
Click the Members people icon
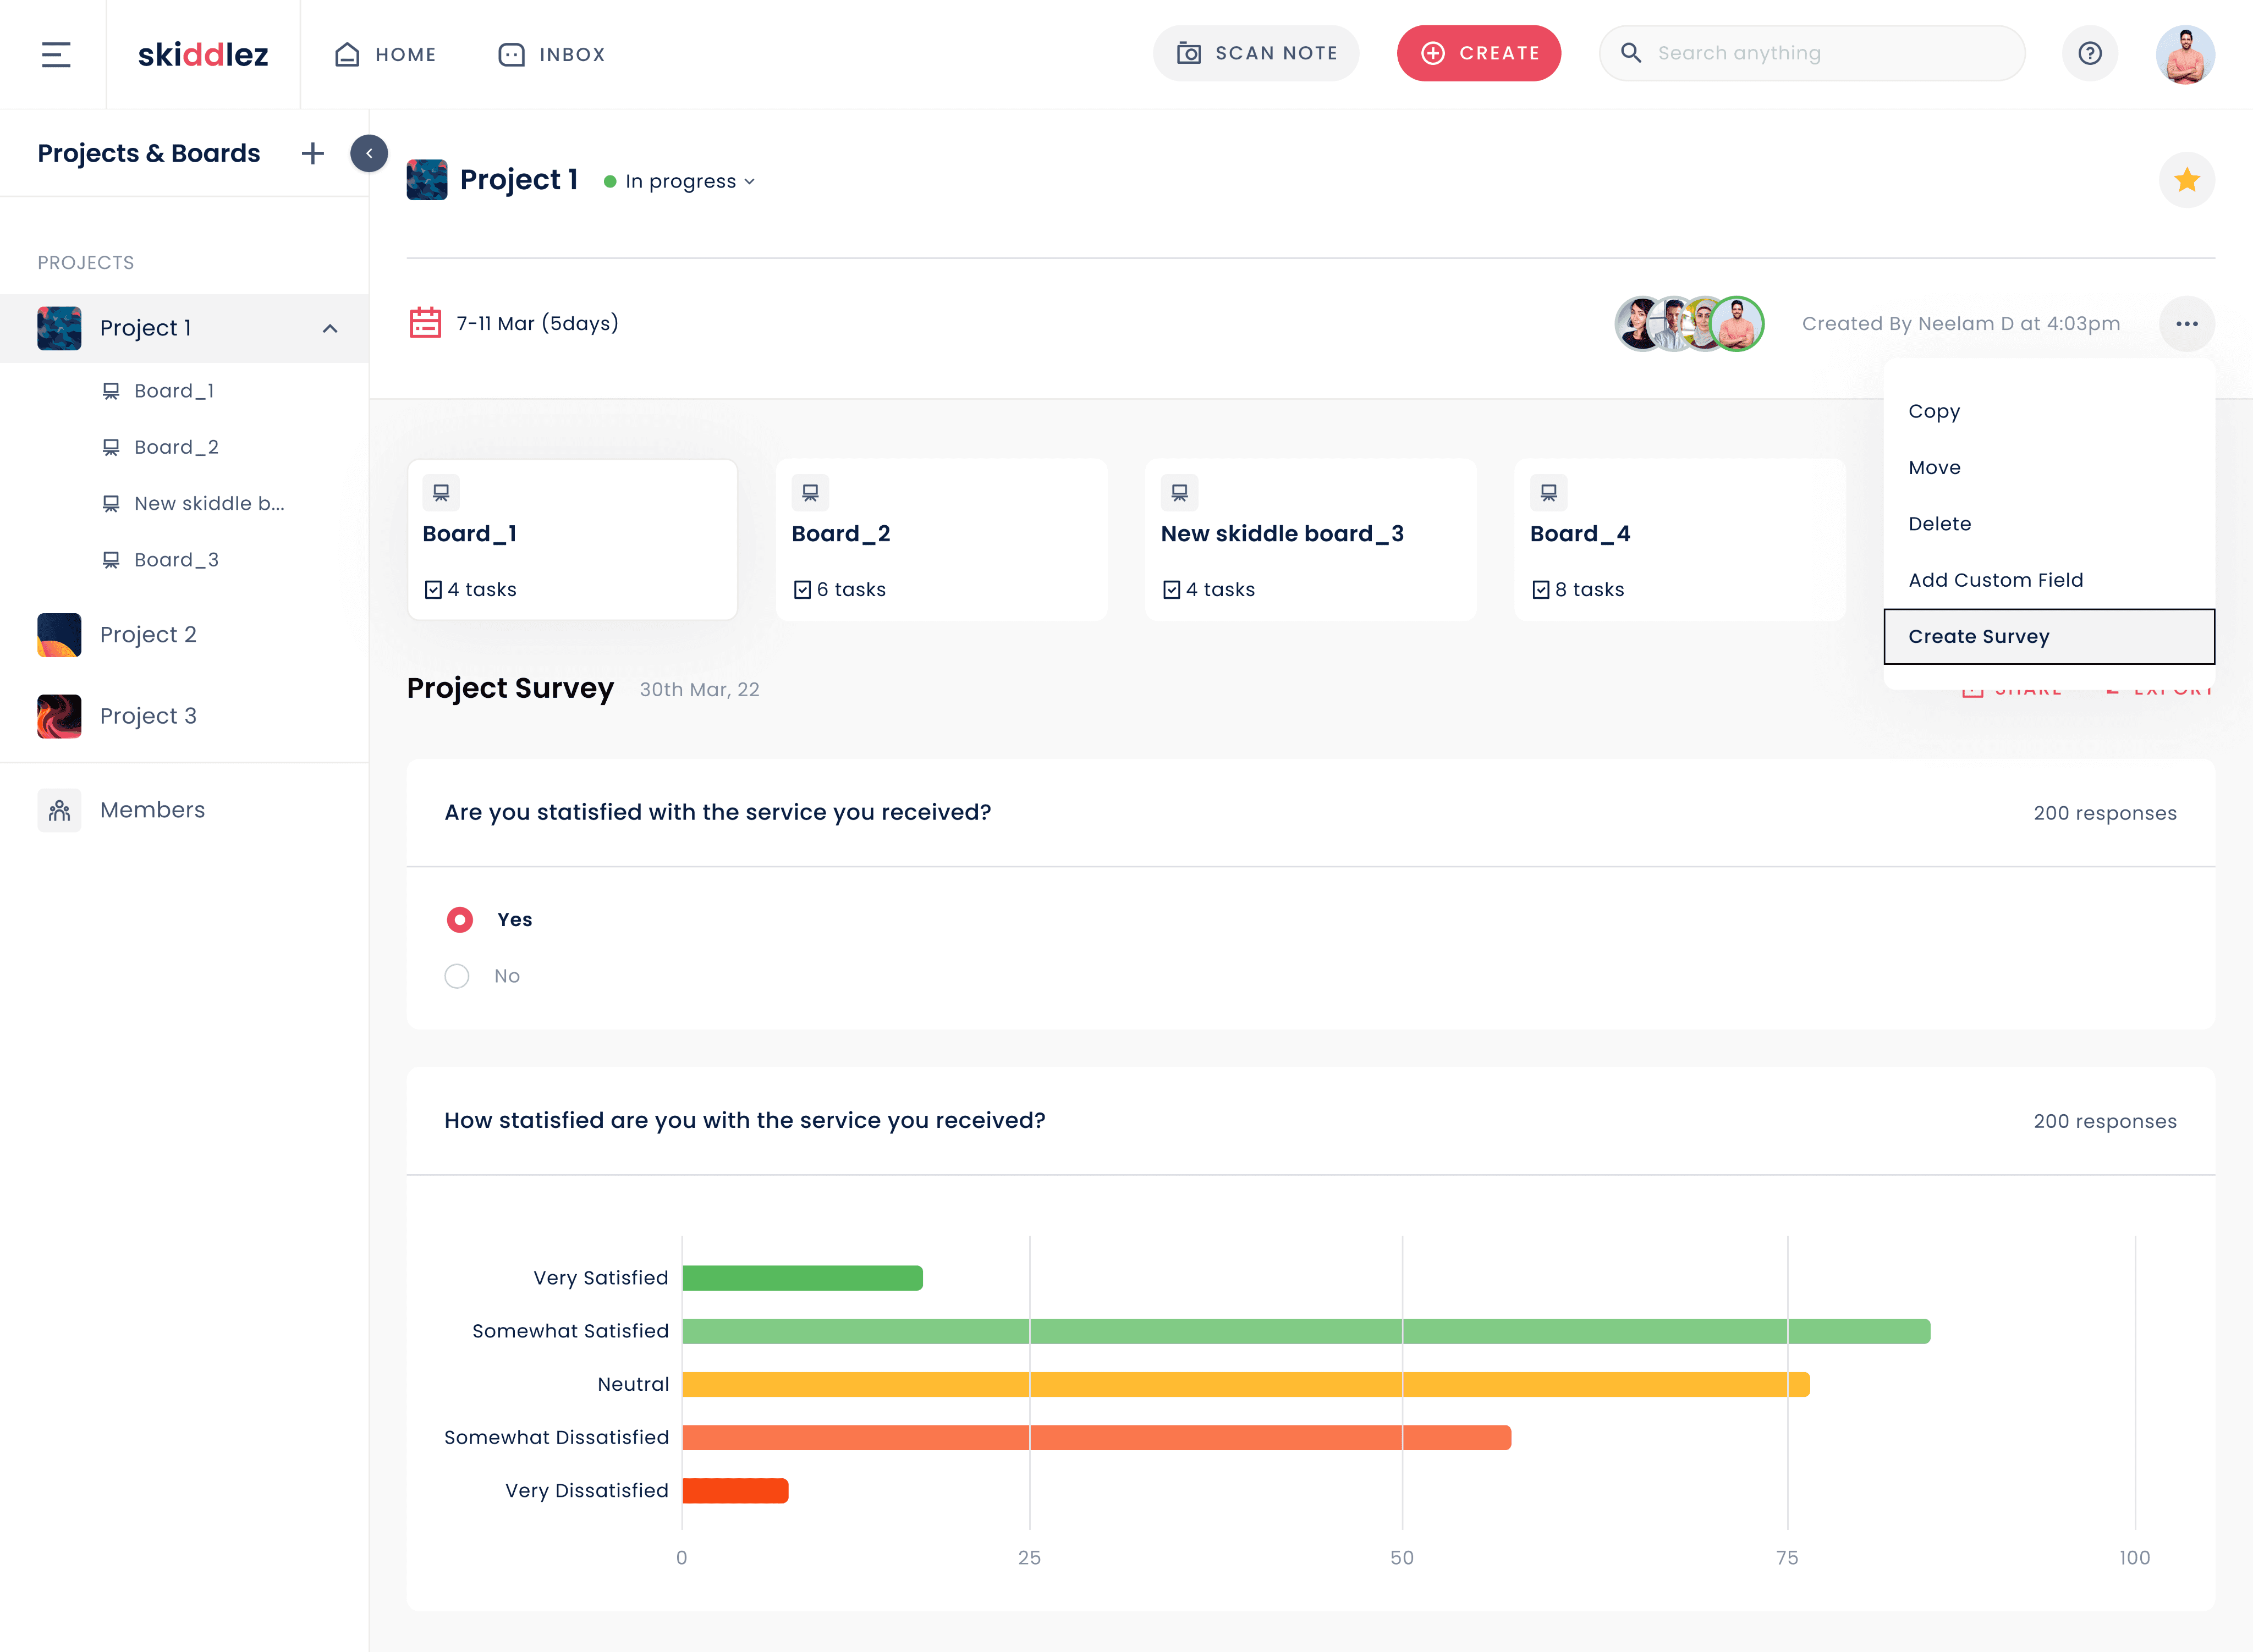59,810
